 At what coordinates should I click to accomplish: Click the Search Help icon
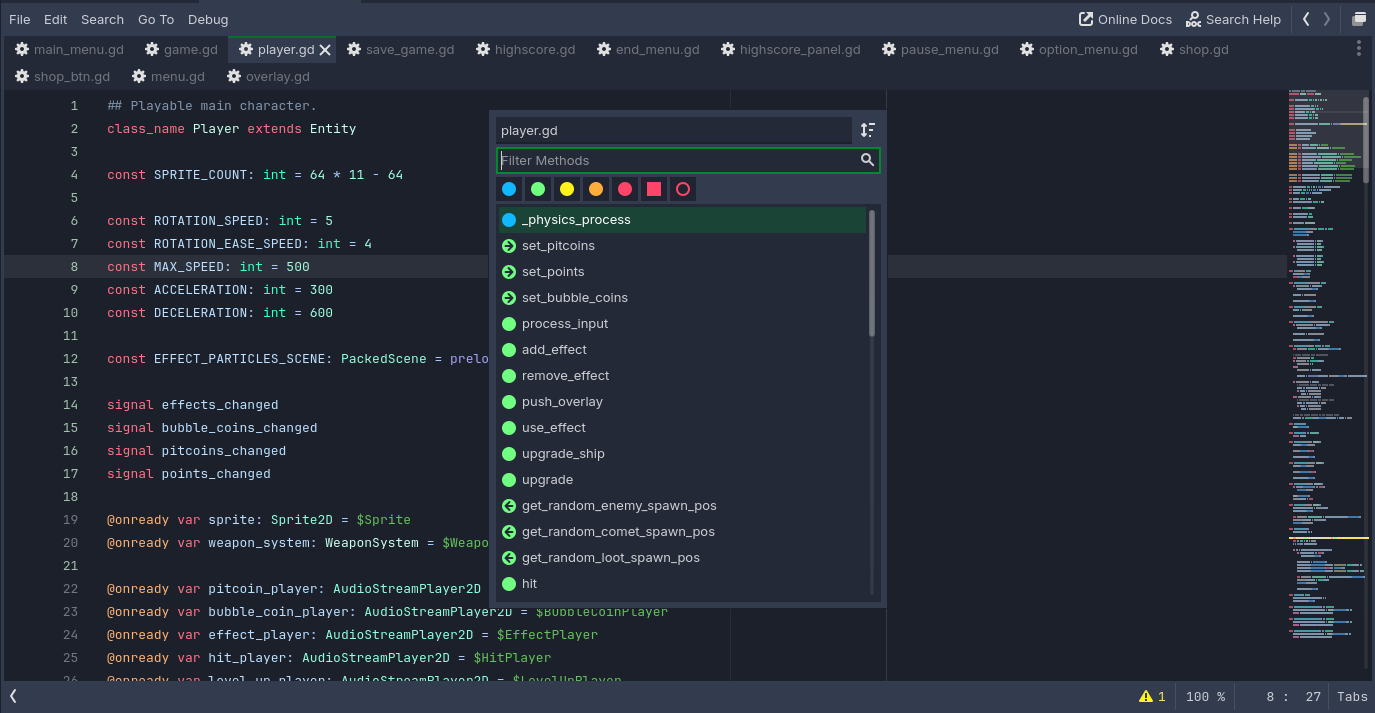coord(1192,19)
